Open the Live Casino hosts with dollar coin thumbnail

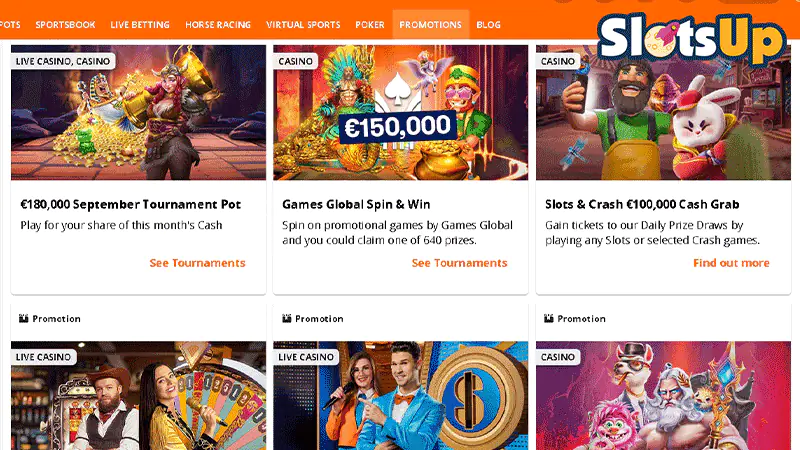(401, 395)
